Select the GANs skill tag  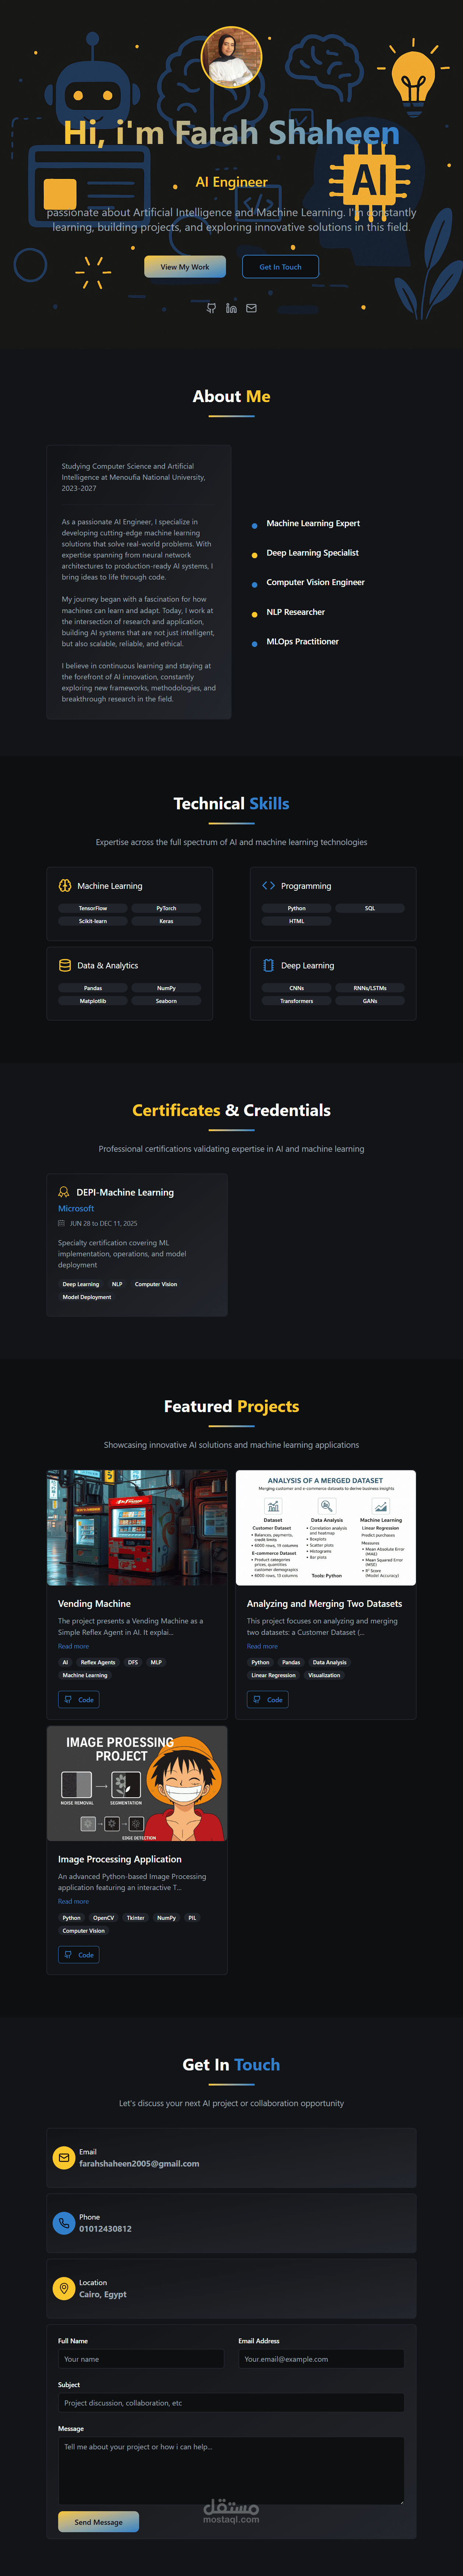point(370,1001)
